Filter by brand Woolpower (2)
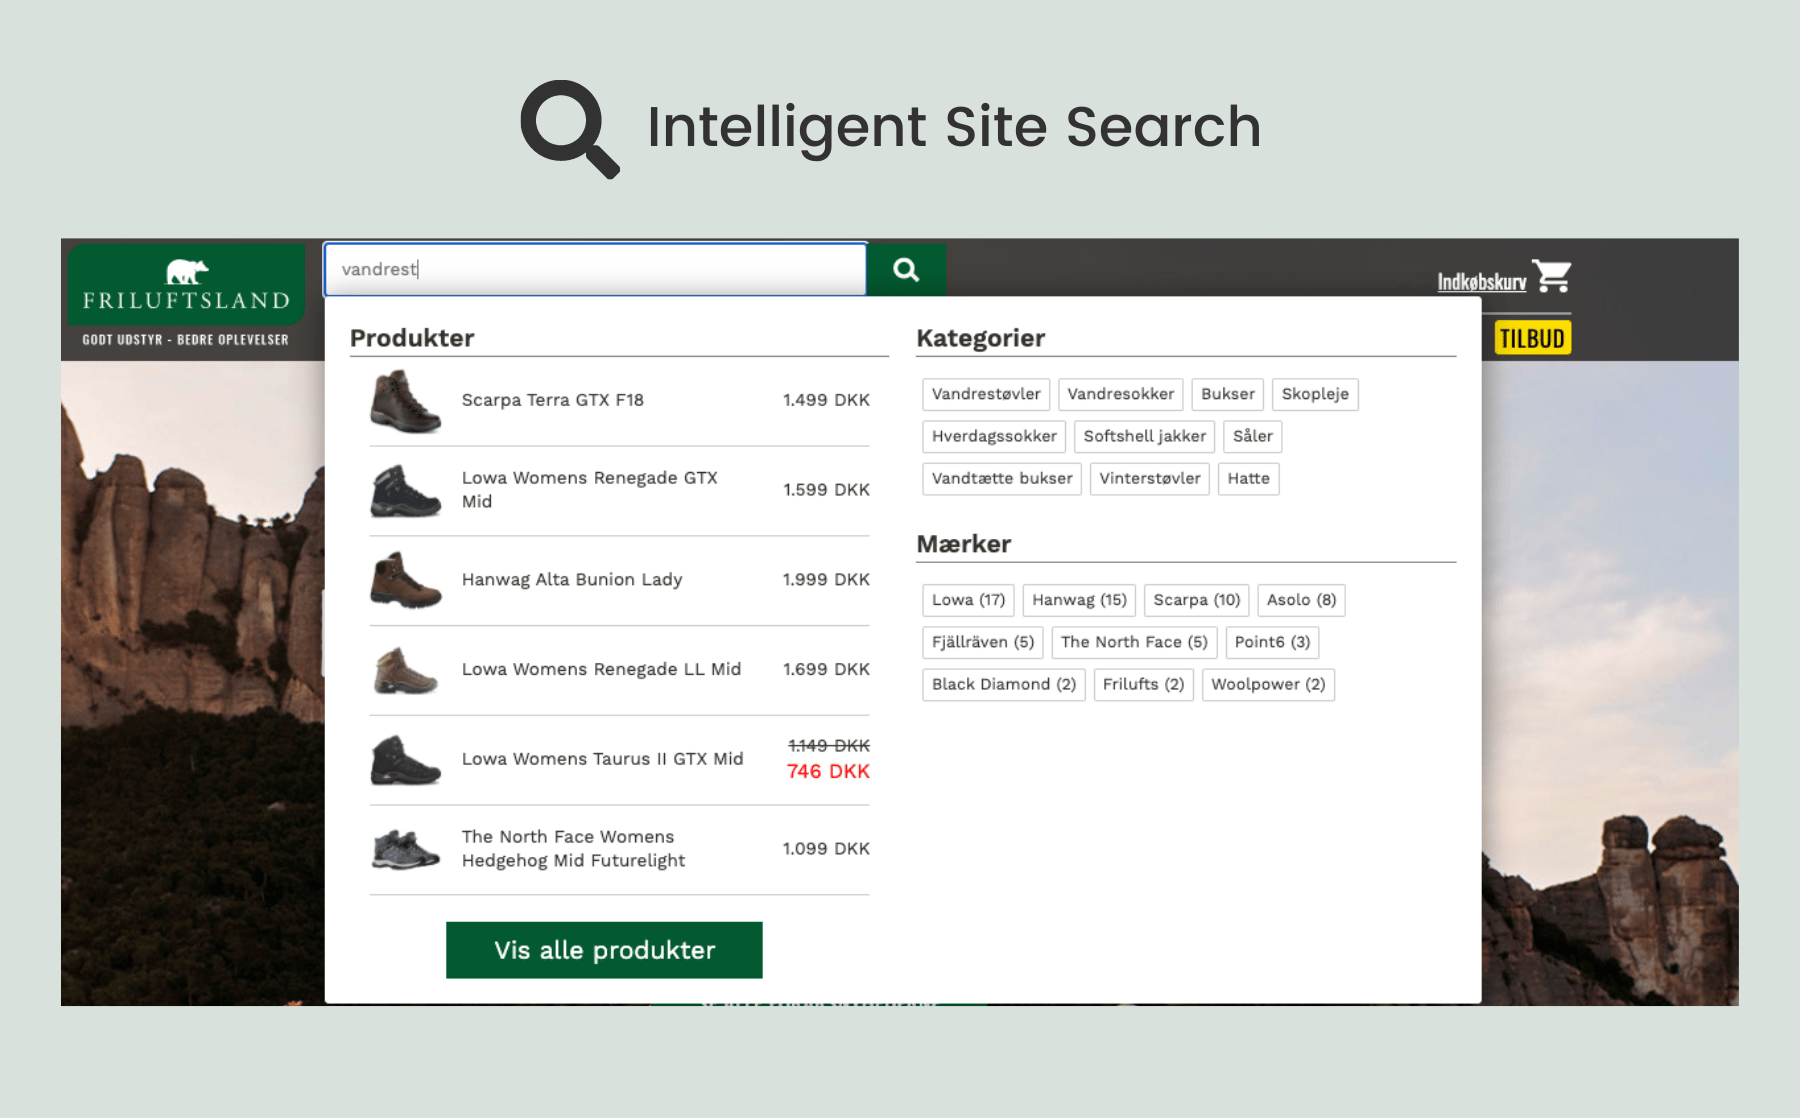Viewport: 1800px width, 1118px height. (1268, 684)
